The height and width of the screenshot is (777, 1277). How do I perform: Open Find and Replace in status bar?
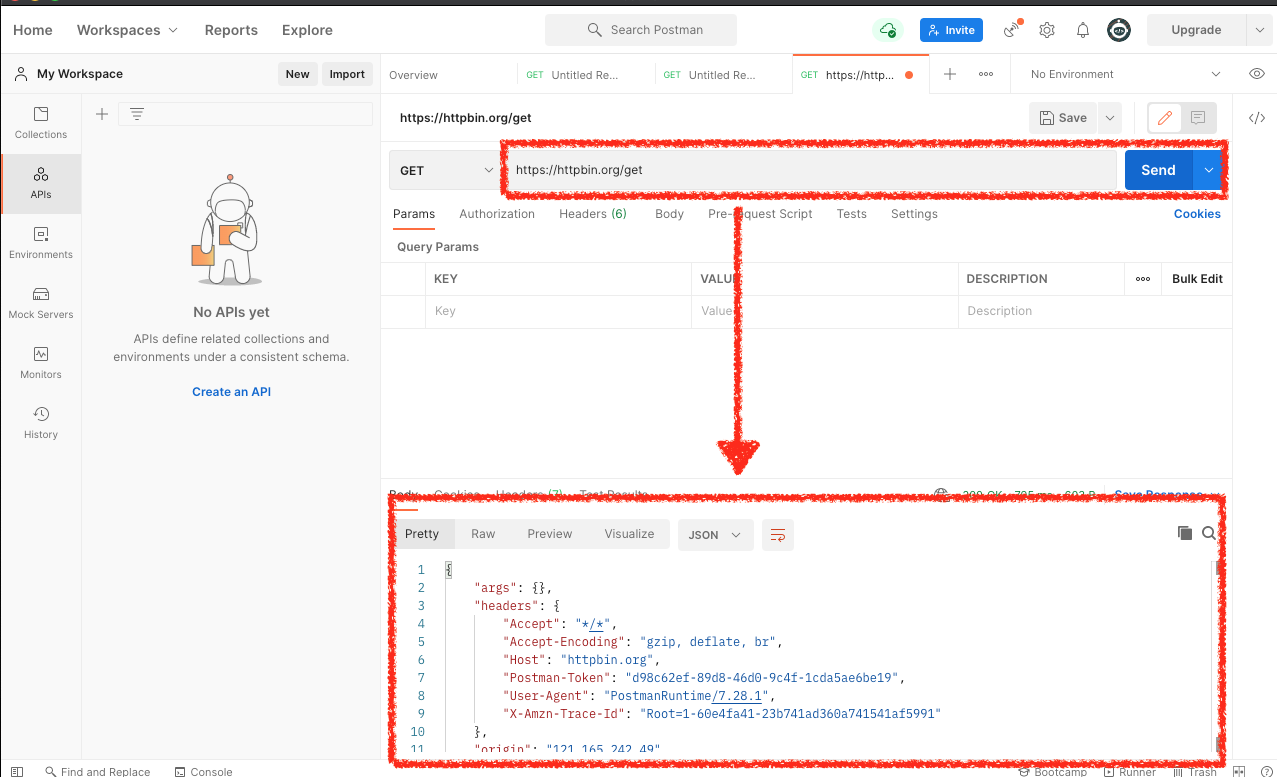click(x=97, y=771)
